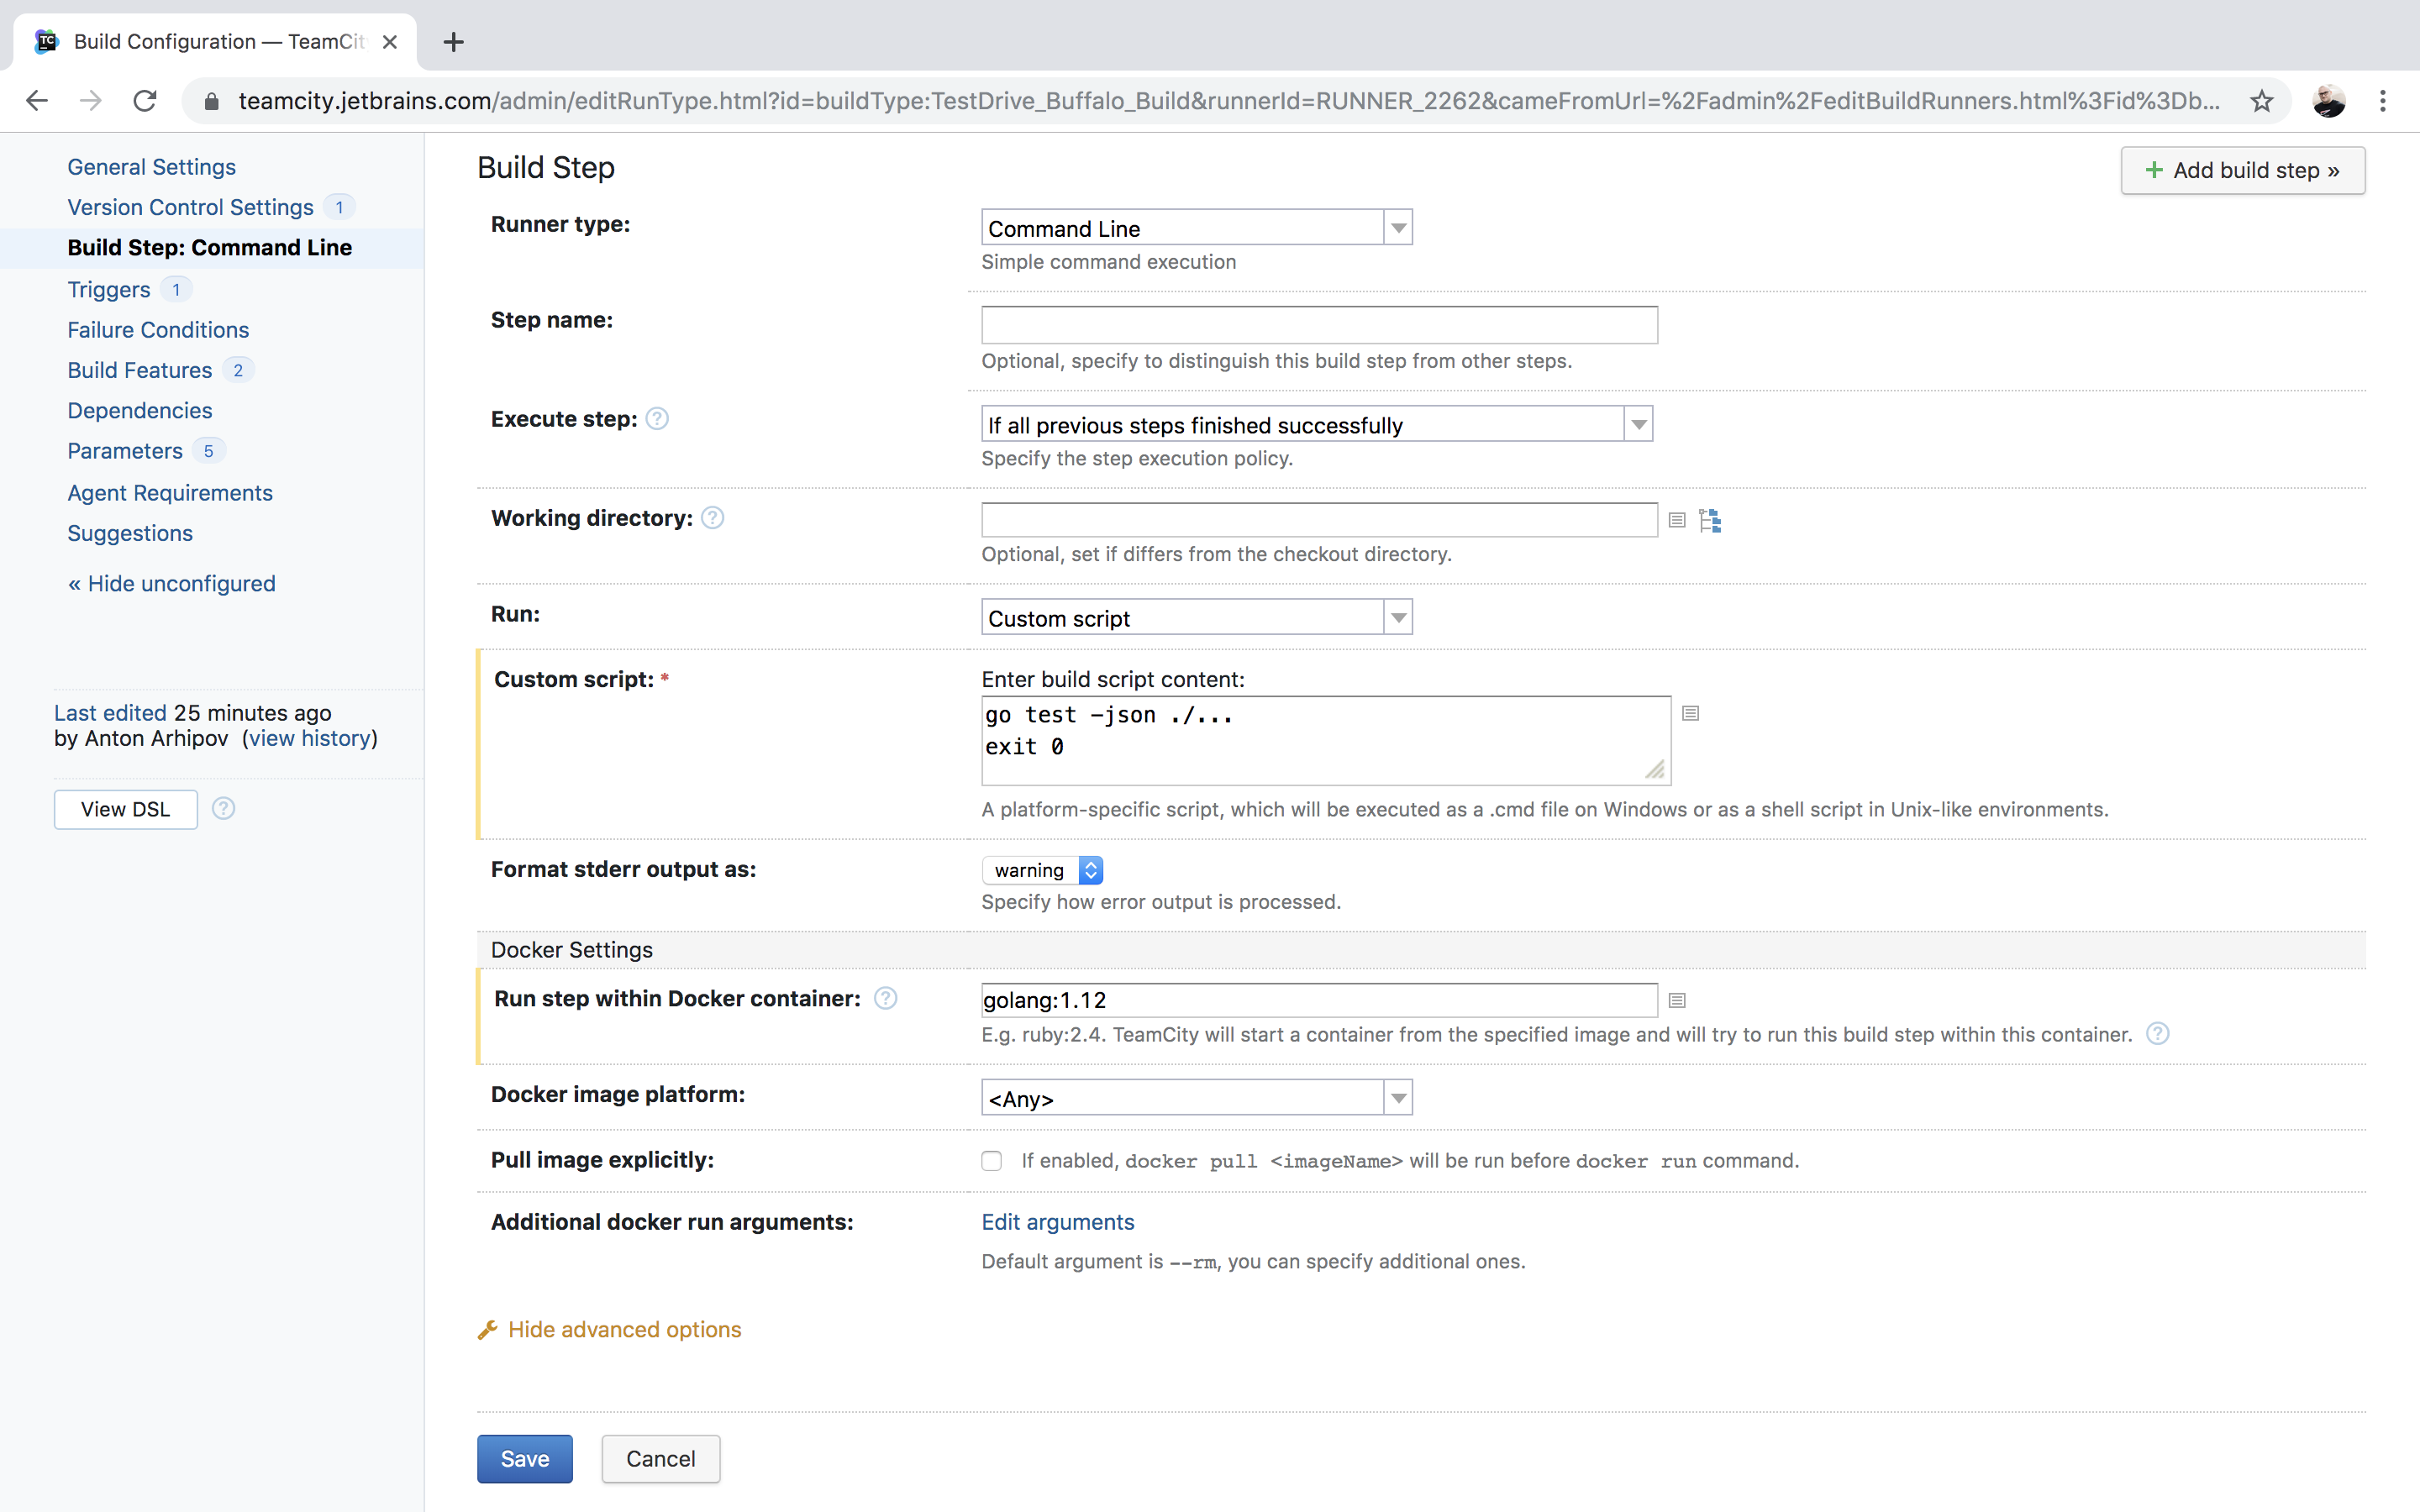Click the Save button to apply changes

(523, 1458)
